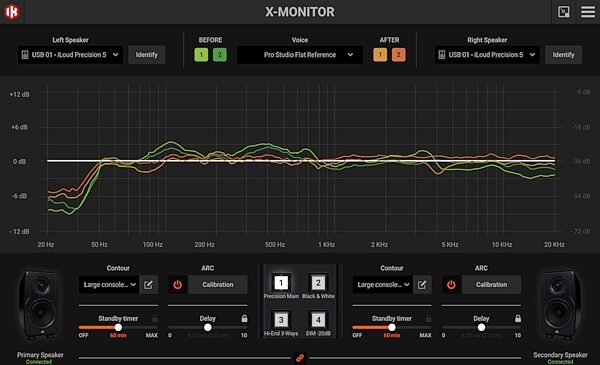Screen dimensions: 600x365
Task: Adjust the secondary Standby timer slider handle
Action: coord(392,328)
